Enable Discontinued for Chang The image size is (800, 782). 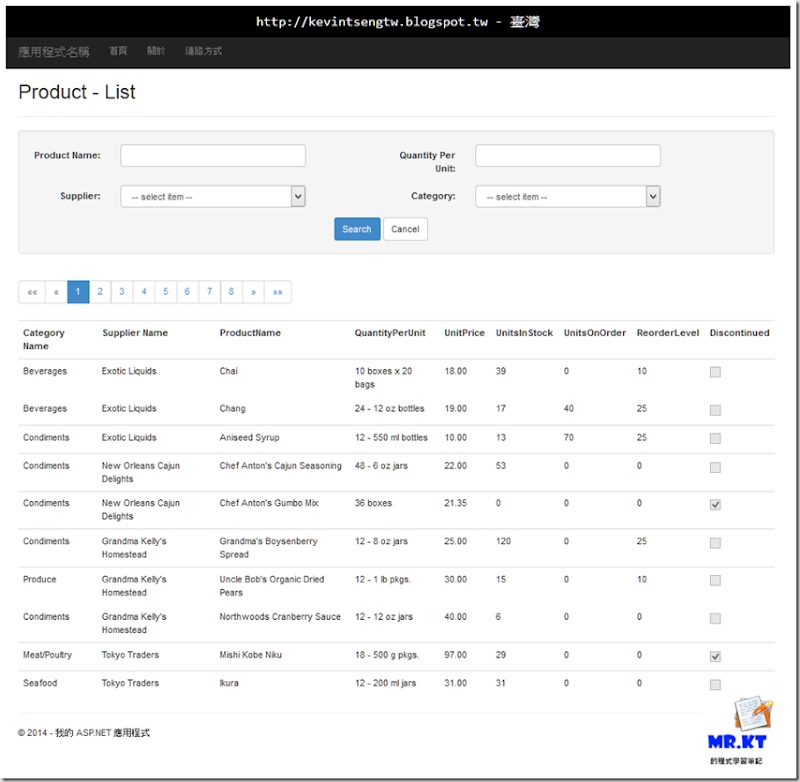coord(715,409)
